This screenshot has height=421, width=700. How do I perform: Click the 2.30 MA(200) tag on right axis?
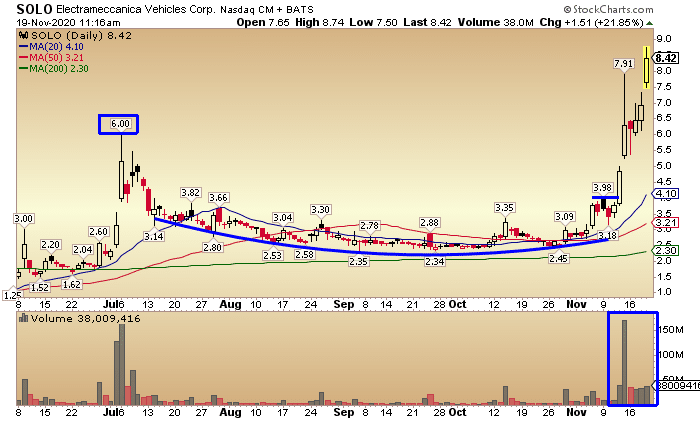[665, 251]
